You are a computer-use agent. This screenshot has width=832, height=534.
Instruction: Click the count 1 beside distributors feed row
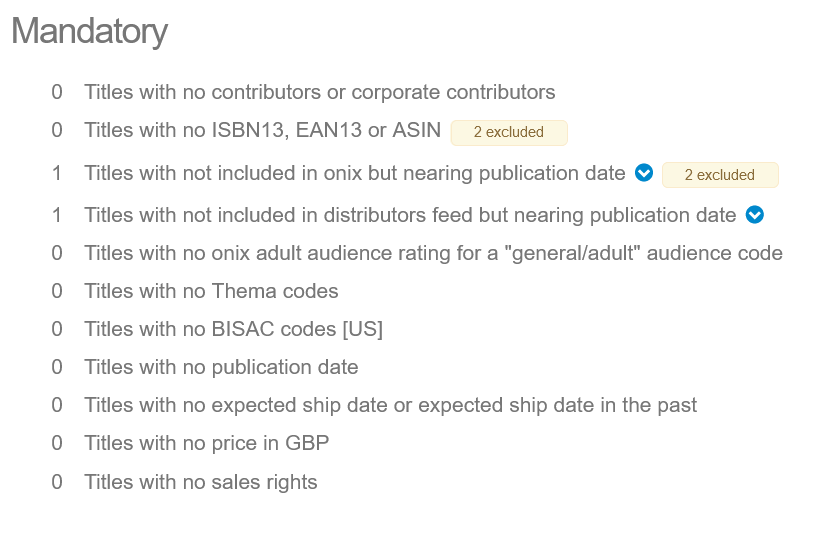[57, 215]
